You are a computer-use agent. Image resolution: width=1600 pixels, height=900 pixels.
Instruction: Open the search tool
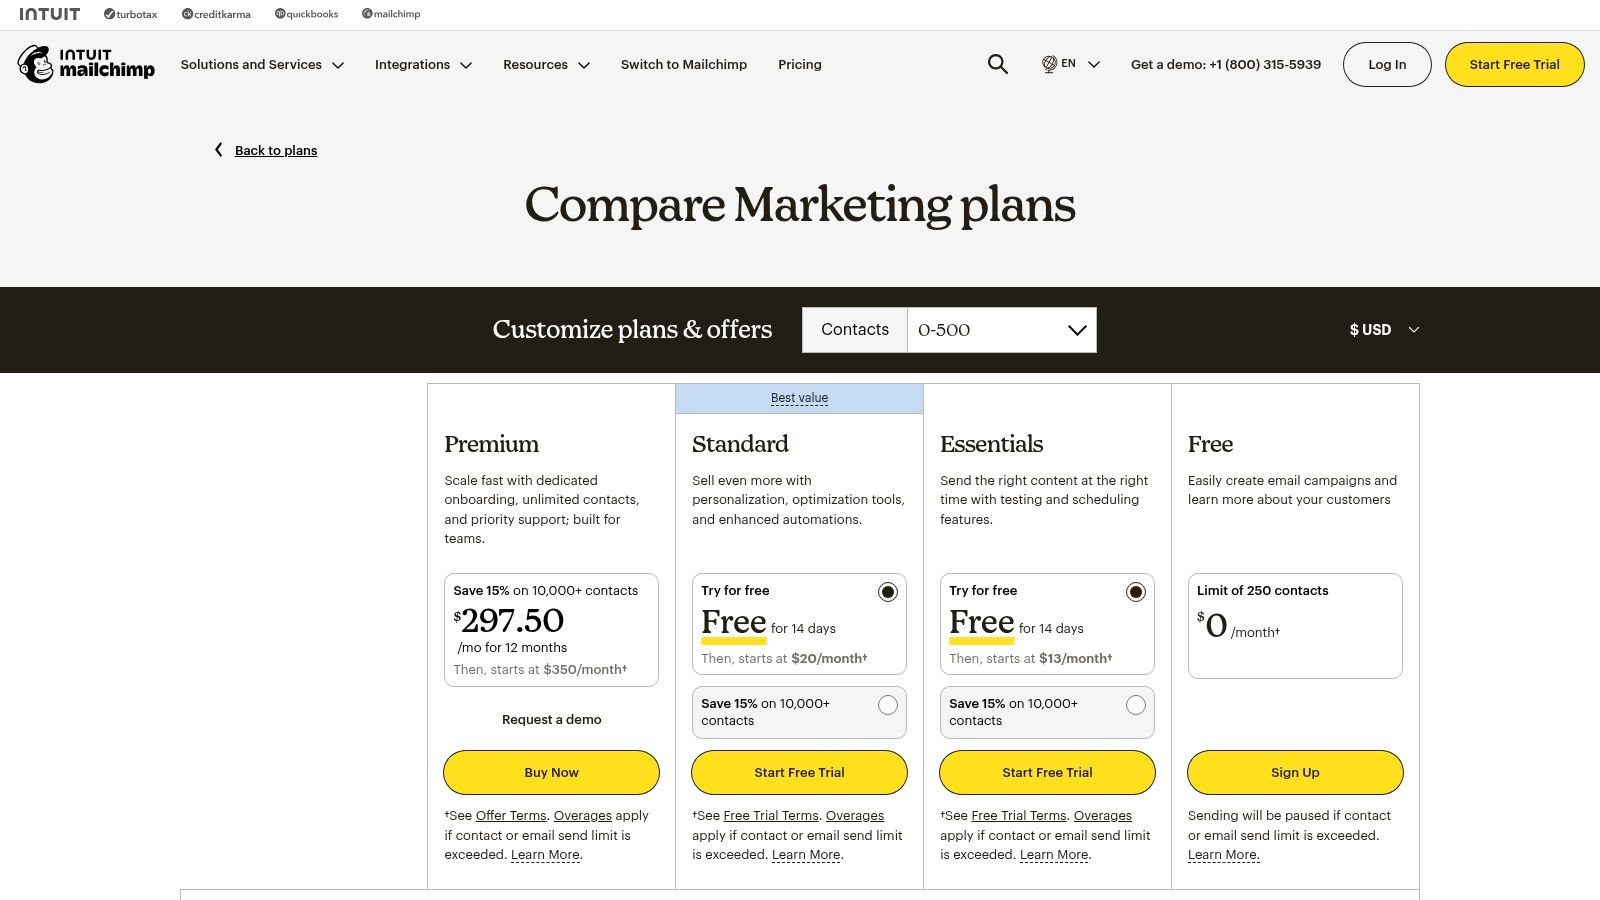click(997, 64)
